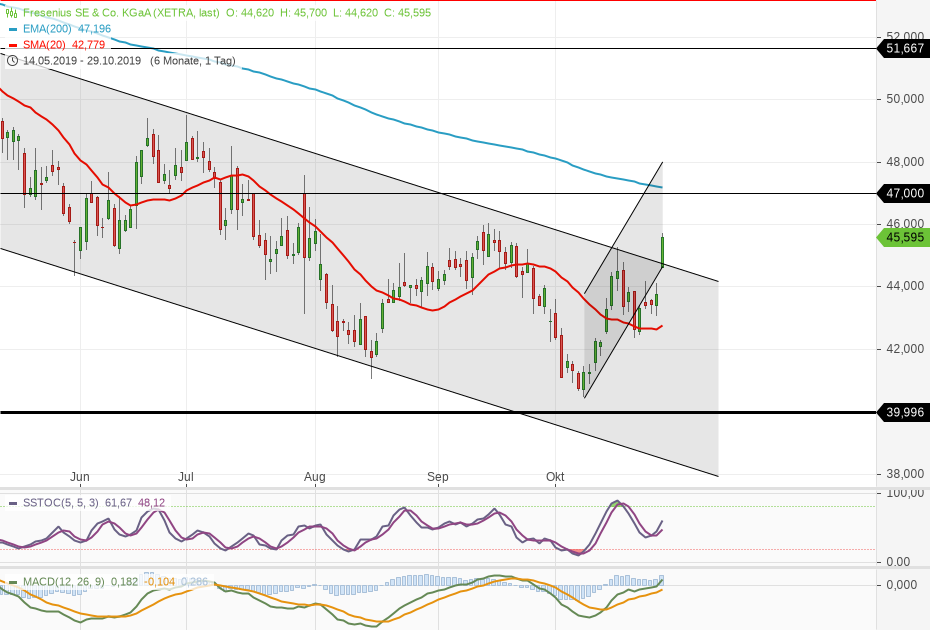Select the SSTOC(5, 5, 3) indicator label
This screenshot has height=630, width=930.
click(60, 503)
